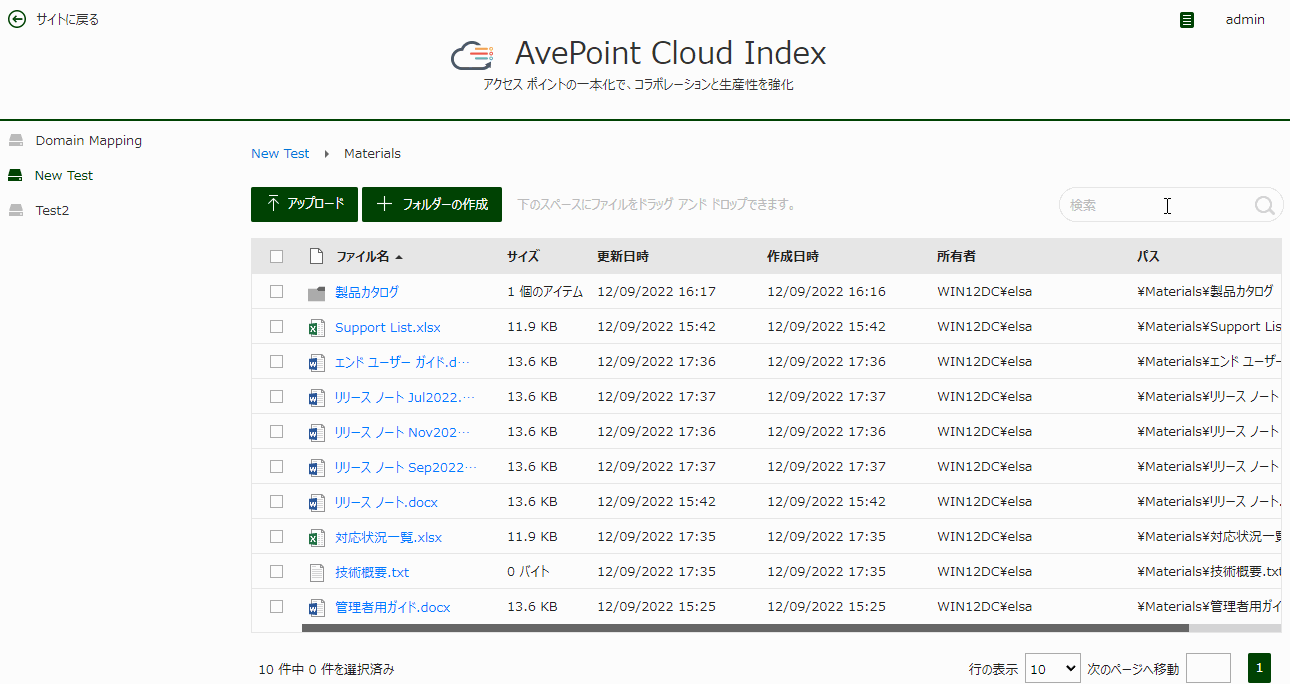Screen dimensions: 1290x684
Task: Go back via the サイトに戻る link
Action: tap(67, 19)
